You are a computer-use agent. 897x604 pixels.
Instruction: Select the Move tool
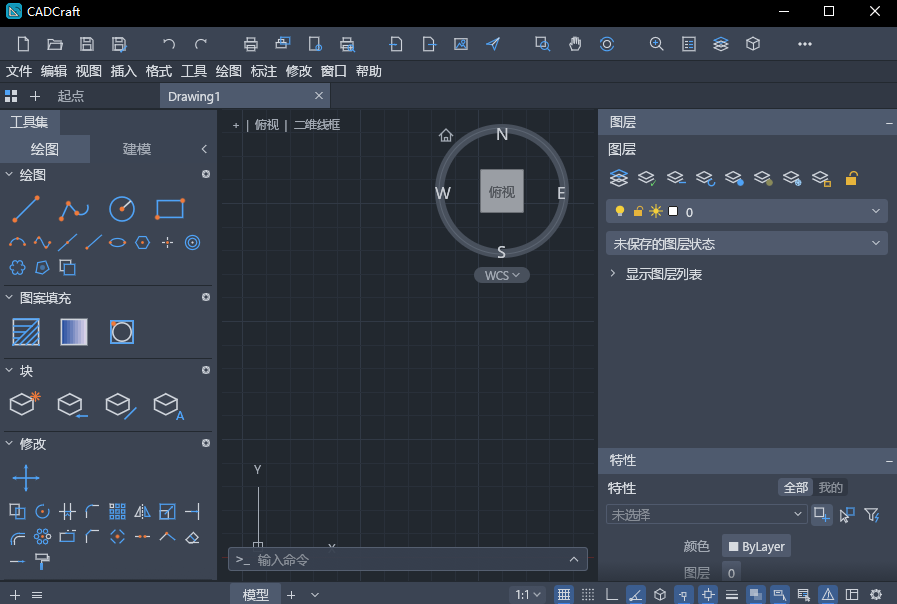pyautogui.click(x=26, y=478)
